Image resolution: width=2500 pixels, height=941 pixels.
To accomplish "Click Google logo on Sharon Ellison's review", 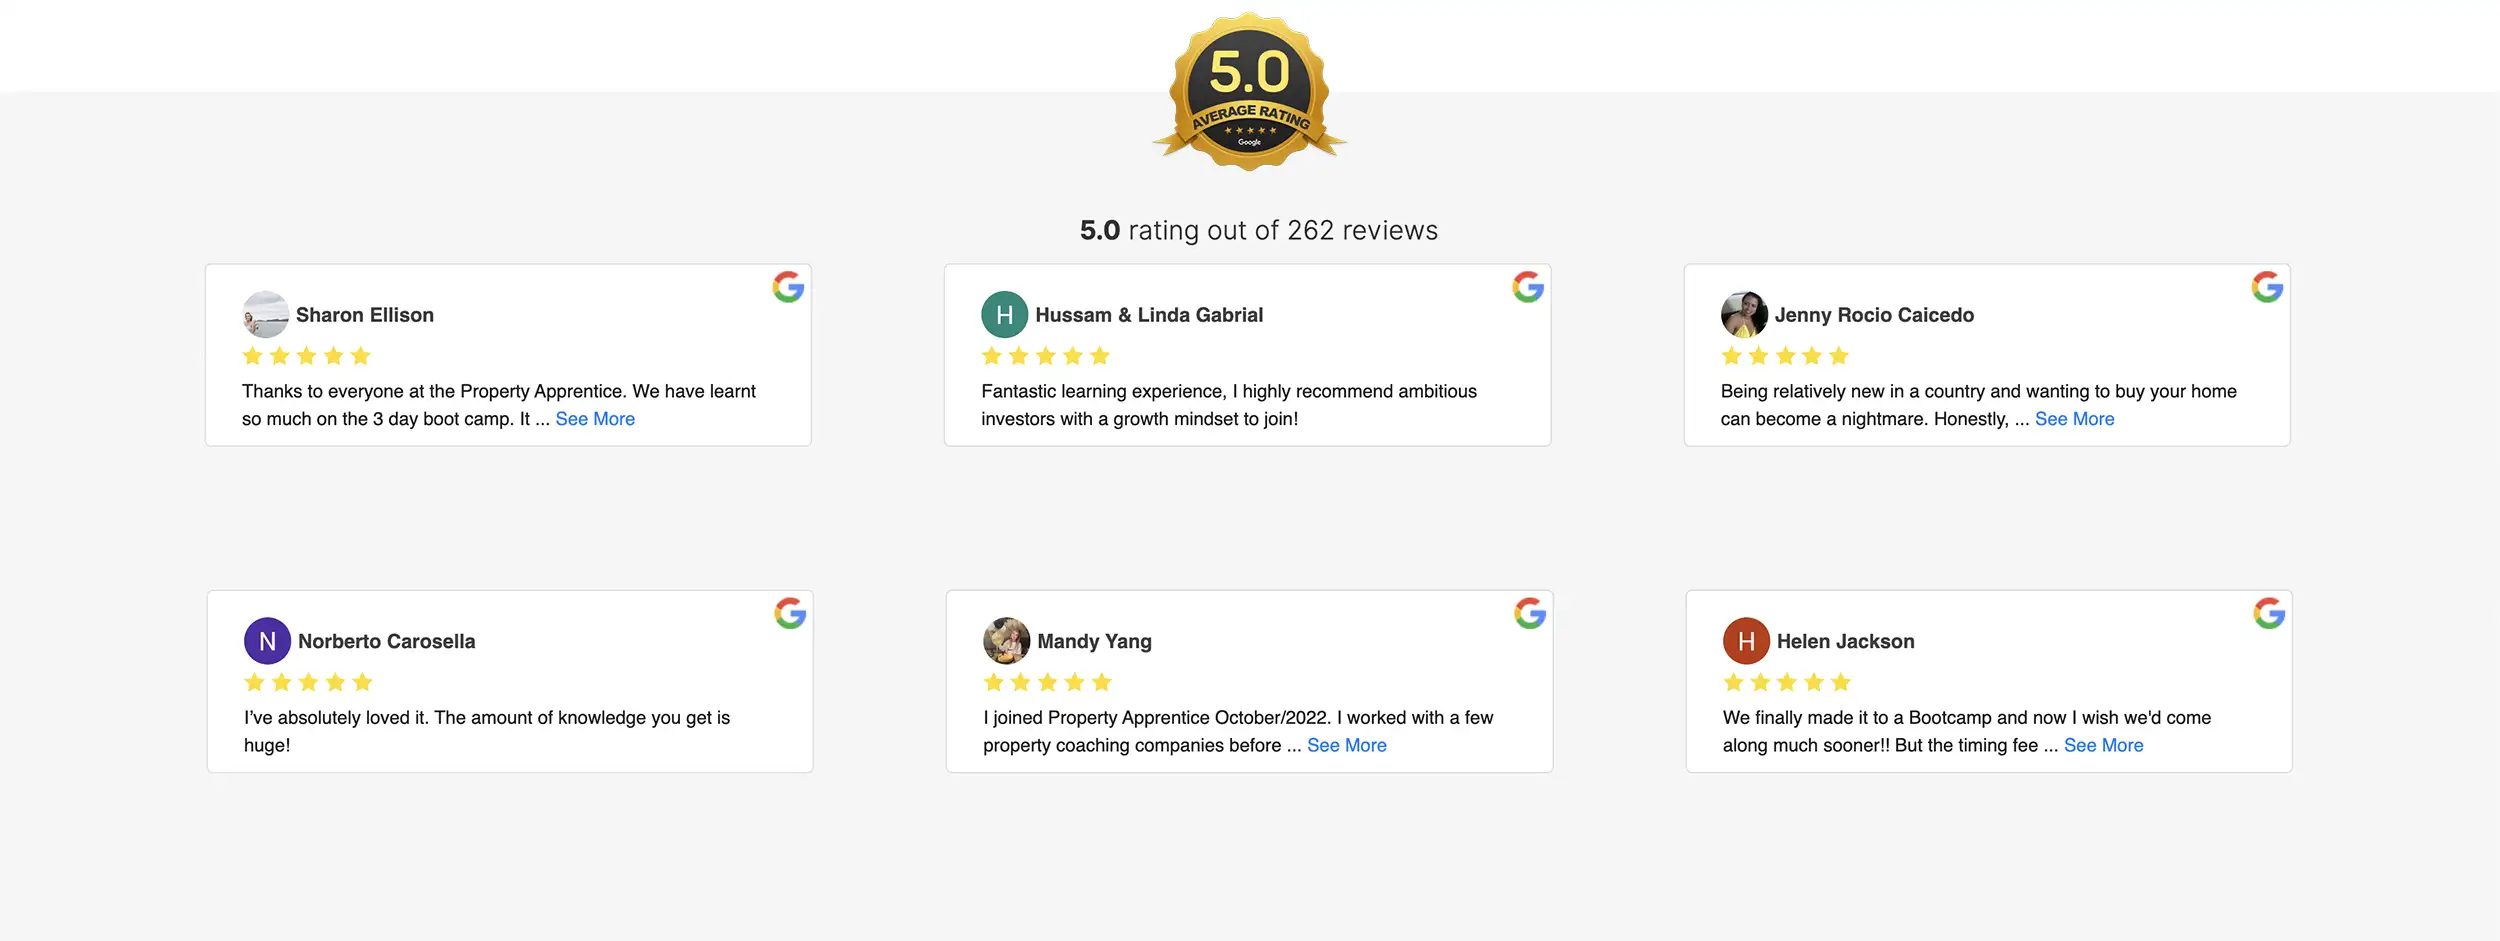I will point(788,287).
